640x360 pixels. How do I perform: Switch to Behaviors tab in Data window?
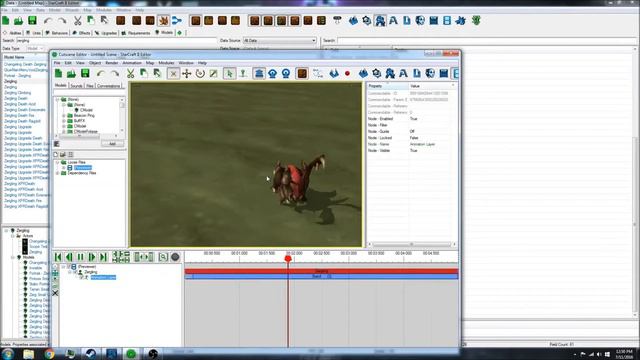click(57, 33)
